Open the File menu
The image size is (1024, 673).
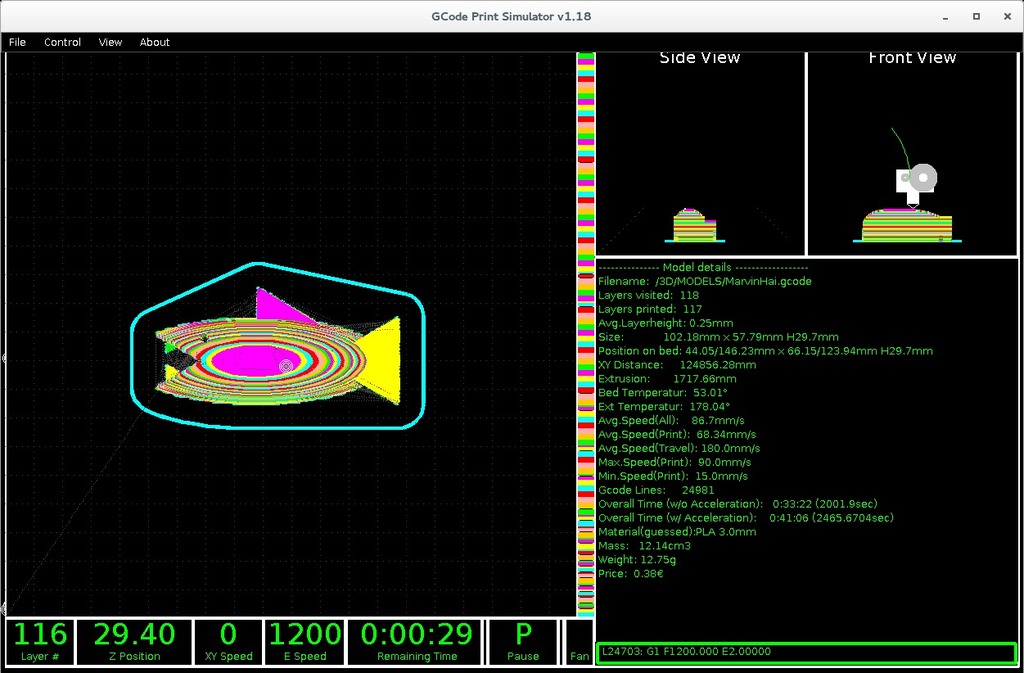pos(17,42)
